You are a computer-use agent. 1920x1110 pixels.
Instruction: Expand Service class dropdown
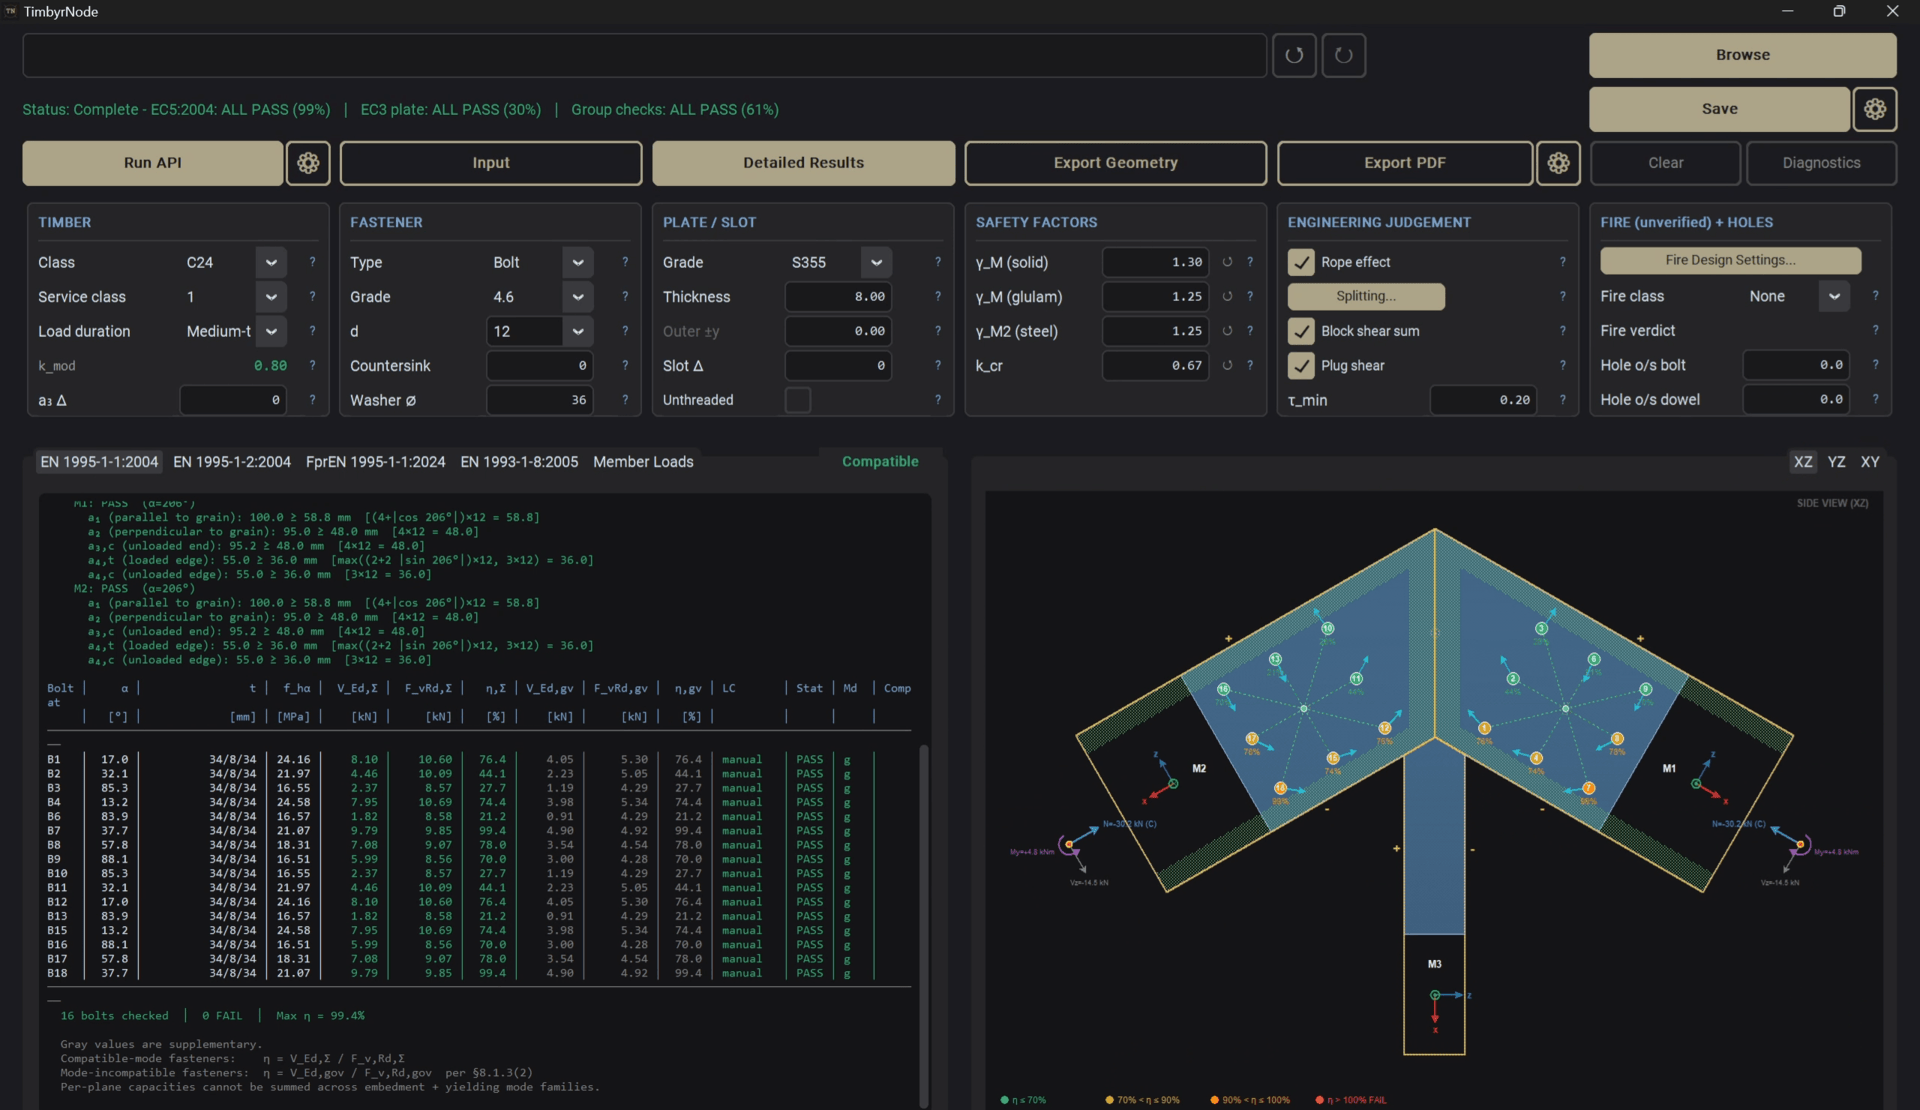point(271,297)
